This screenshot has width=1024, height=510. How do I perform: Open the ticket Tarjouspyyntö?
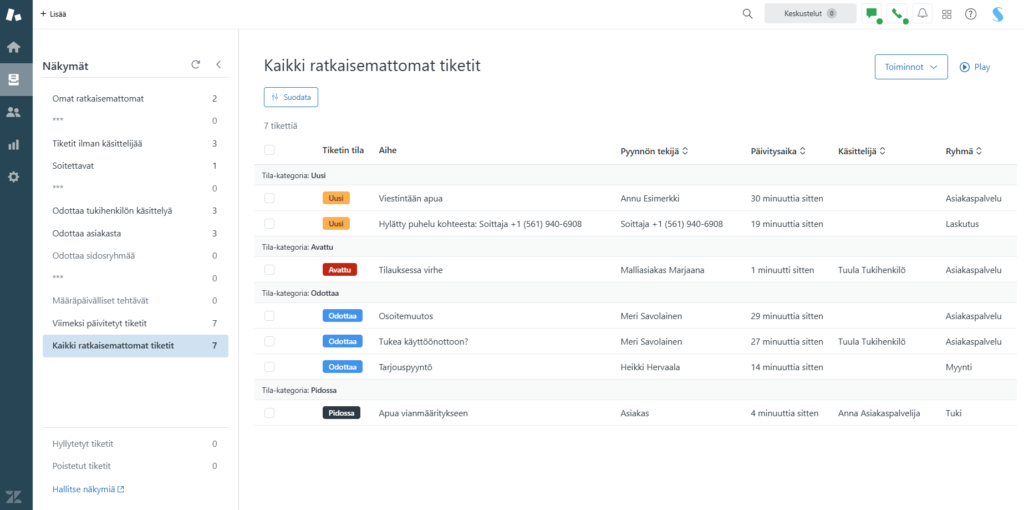pyautogui.click(x=406, y=368)
